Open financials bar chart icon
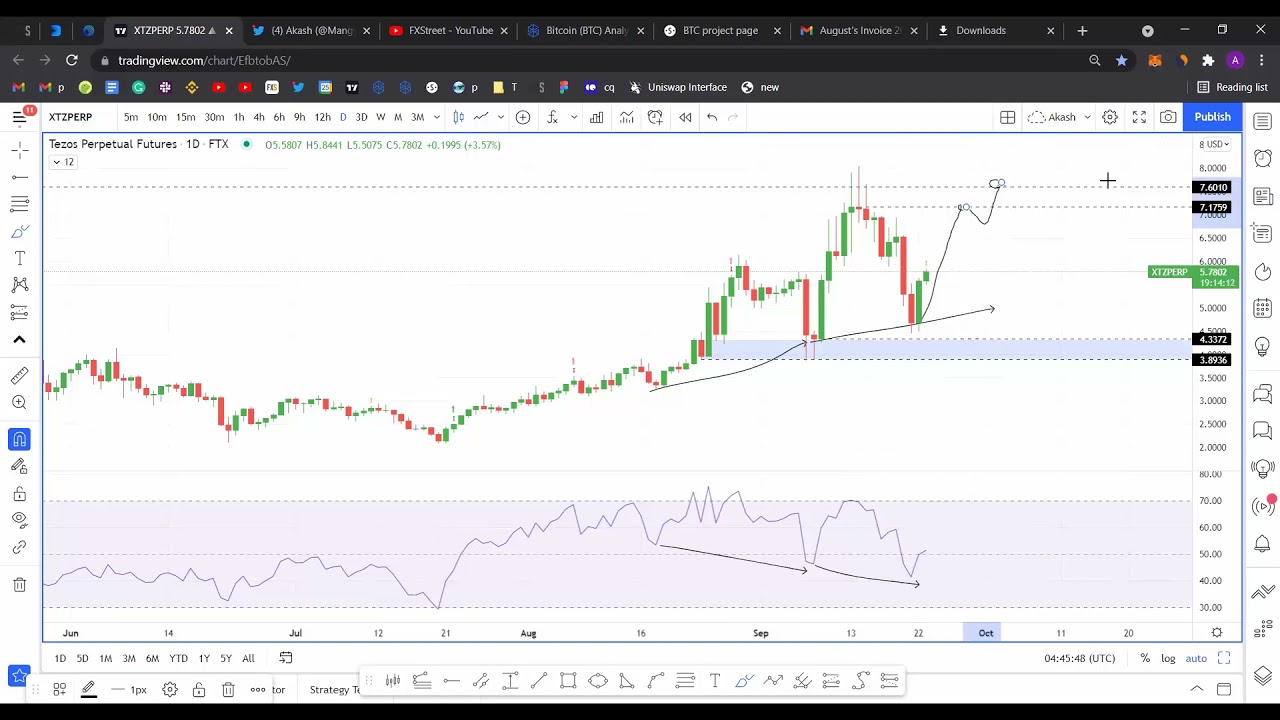Viewport: 1280px width, 720px height. coord(597,117)
